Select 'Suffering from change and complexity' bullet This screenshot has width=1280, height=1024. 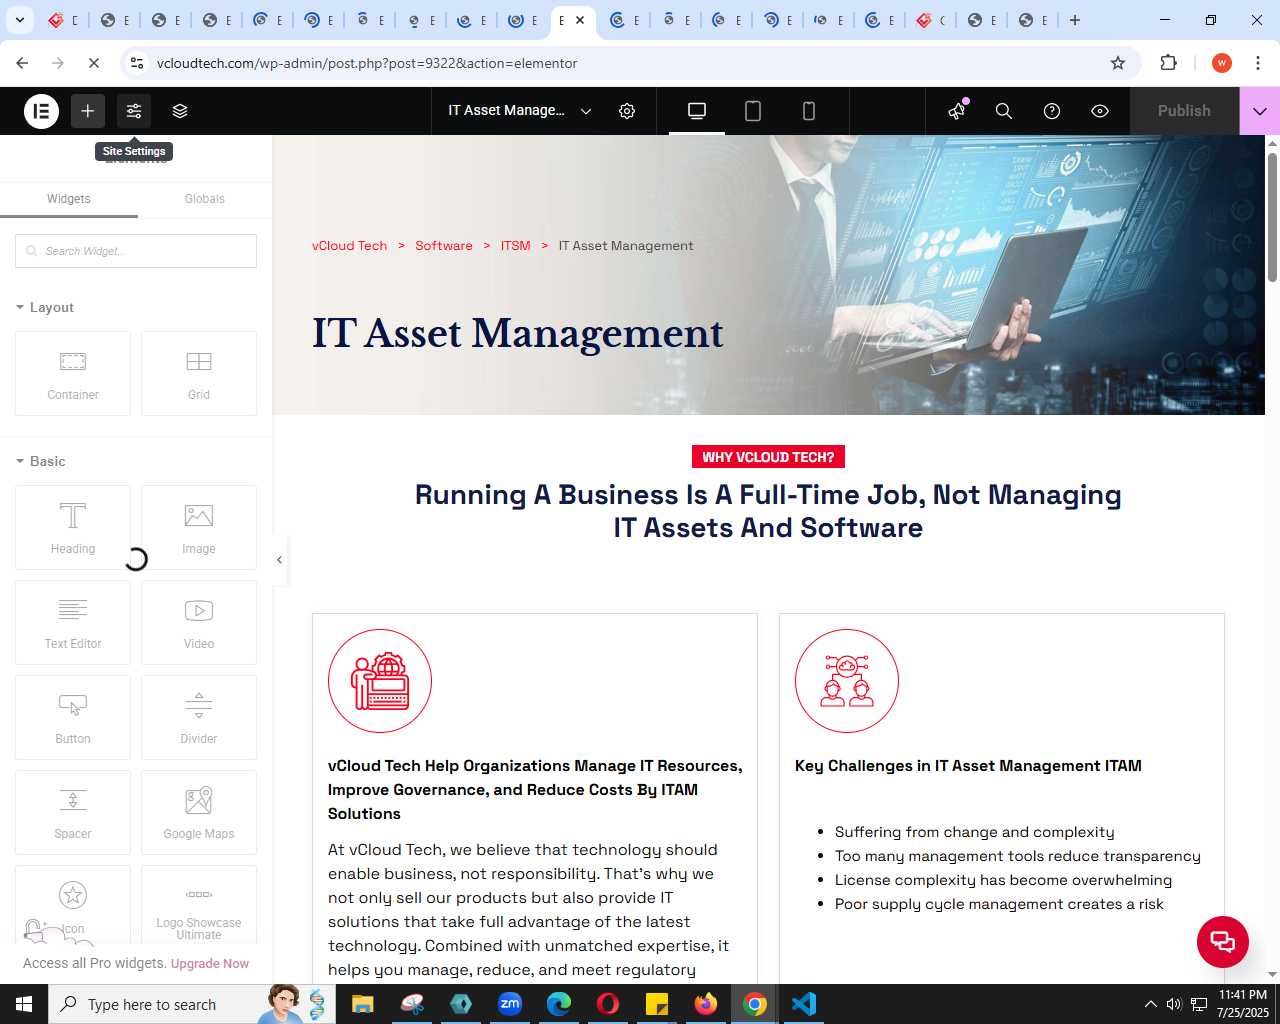[974, 832]
